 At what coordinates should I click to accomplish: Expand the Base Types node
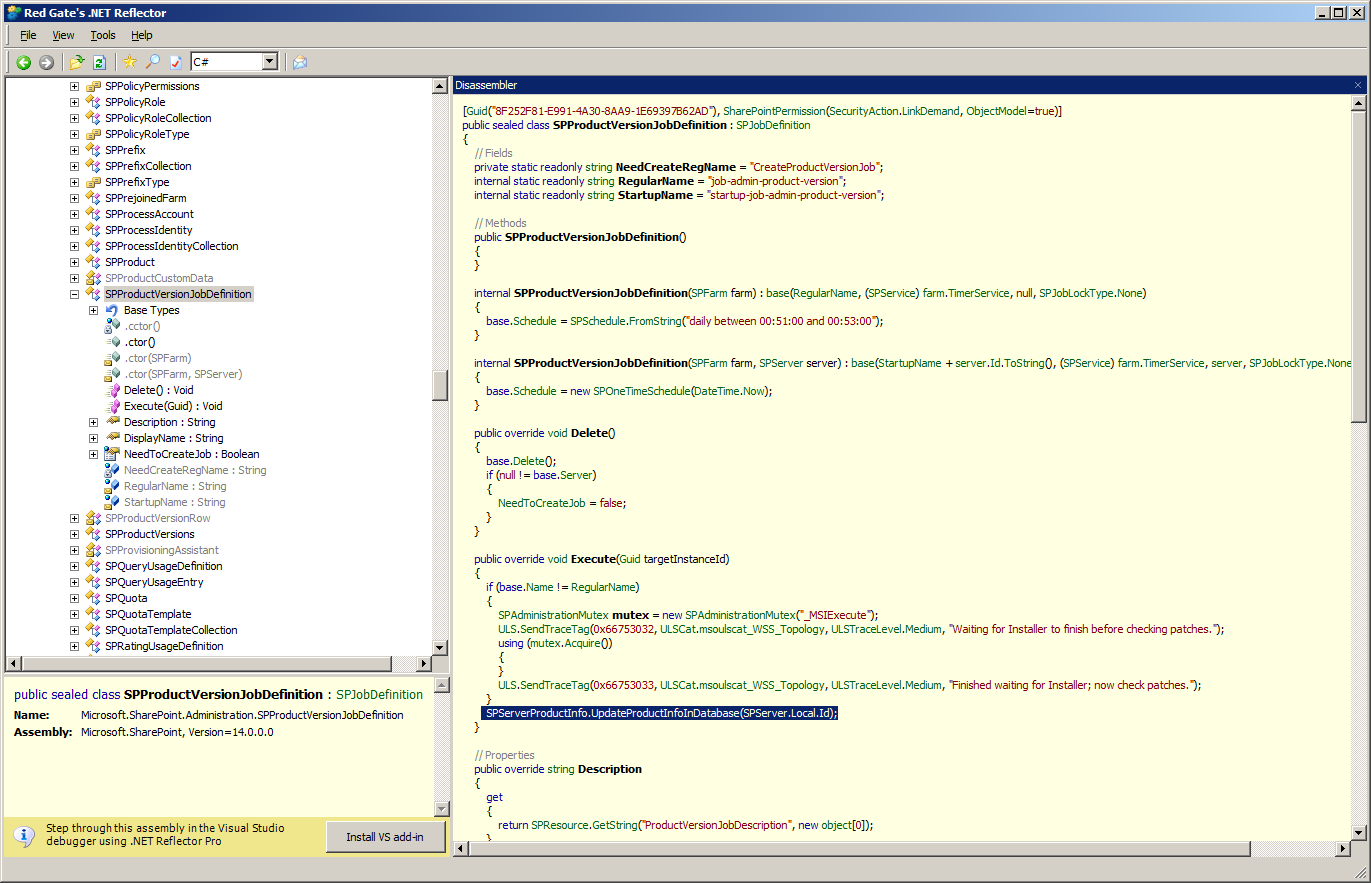tap(94, 310)
